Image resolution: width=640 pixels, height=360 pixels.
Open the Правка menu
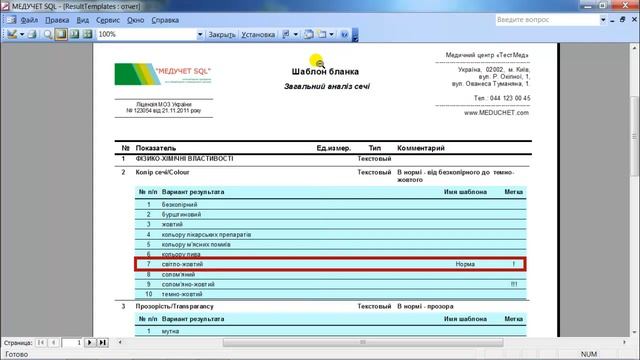(57, 20)
